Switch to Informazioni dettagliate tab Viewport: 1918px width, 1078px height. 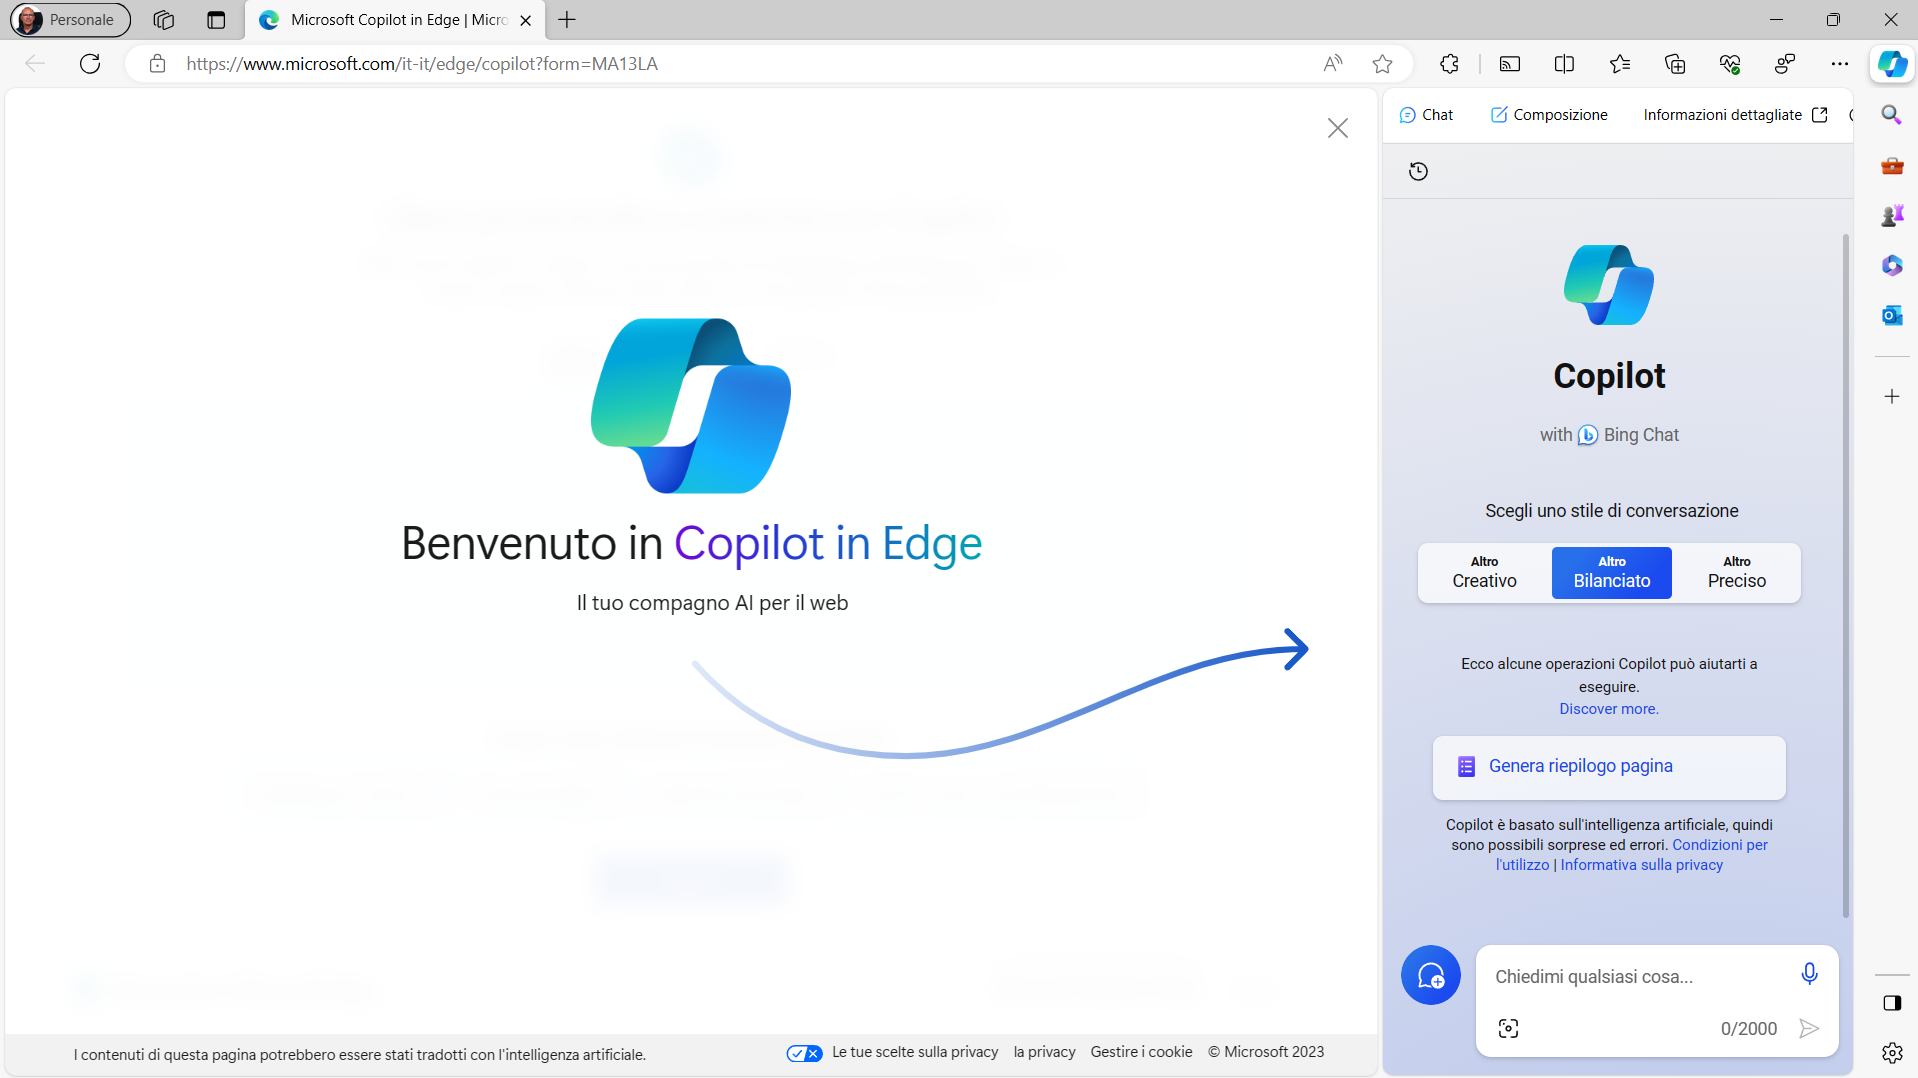tap(1722, 115)
